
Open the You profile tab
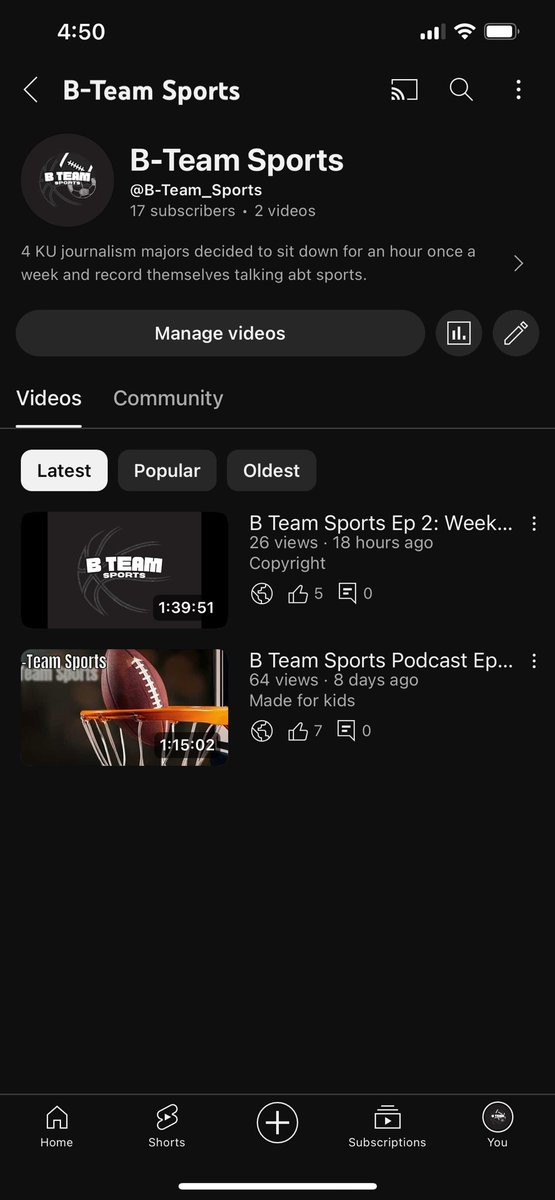pos(497,1125)
